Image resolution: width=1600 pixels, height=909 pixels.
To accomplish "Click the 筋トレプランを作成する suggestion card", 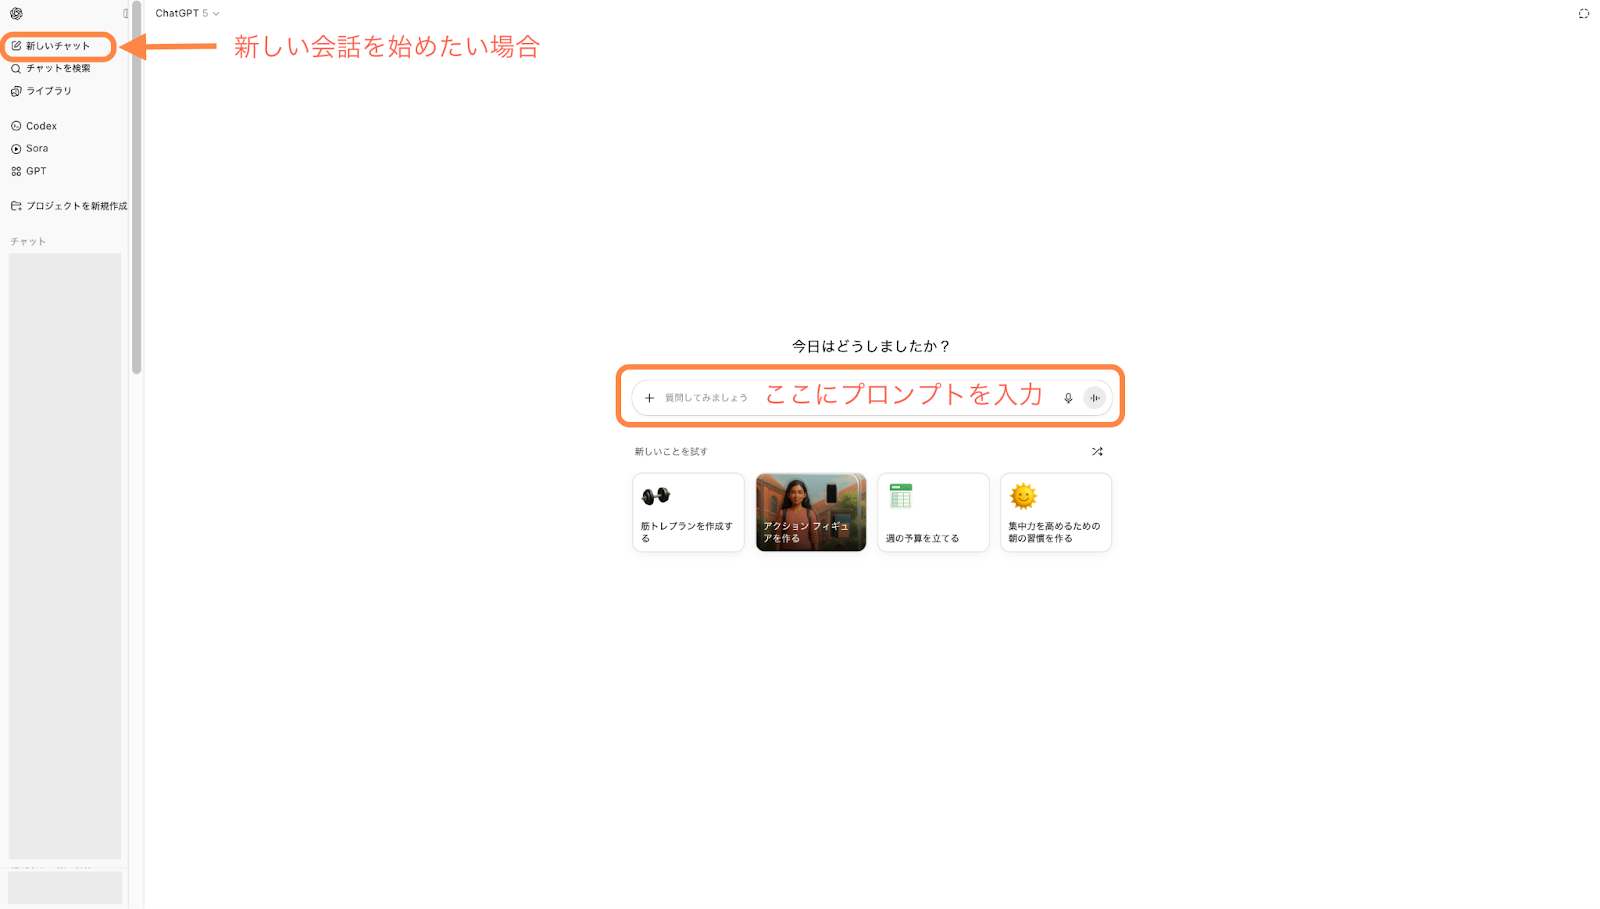I will coord(688,512).
